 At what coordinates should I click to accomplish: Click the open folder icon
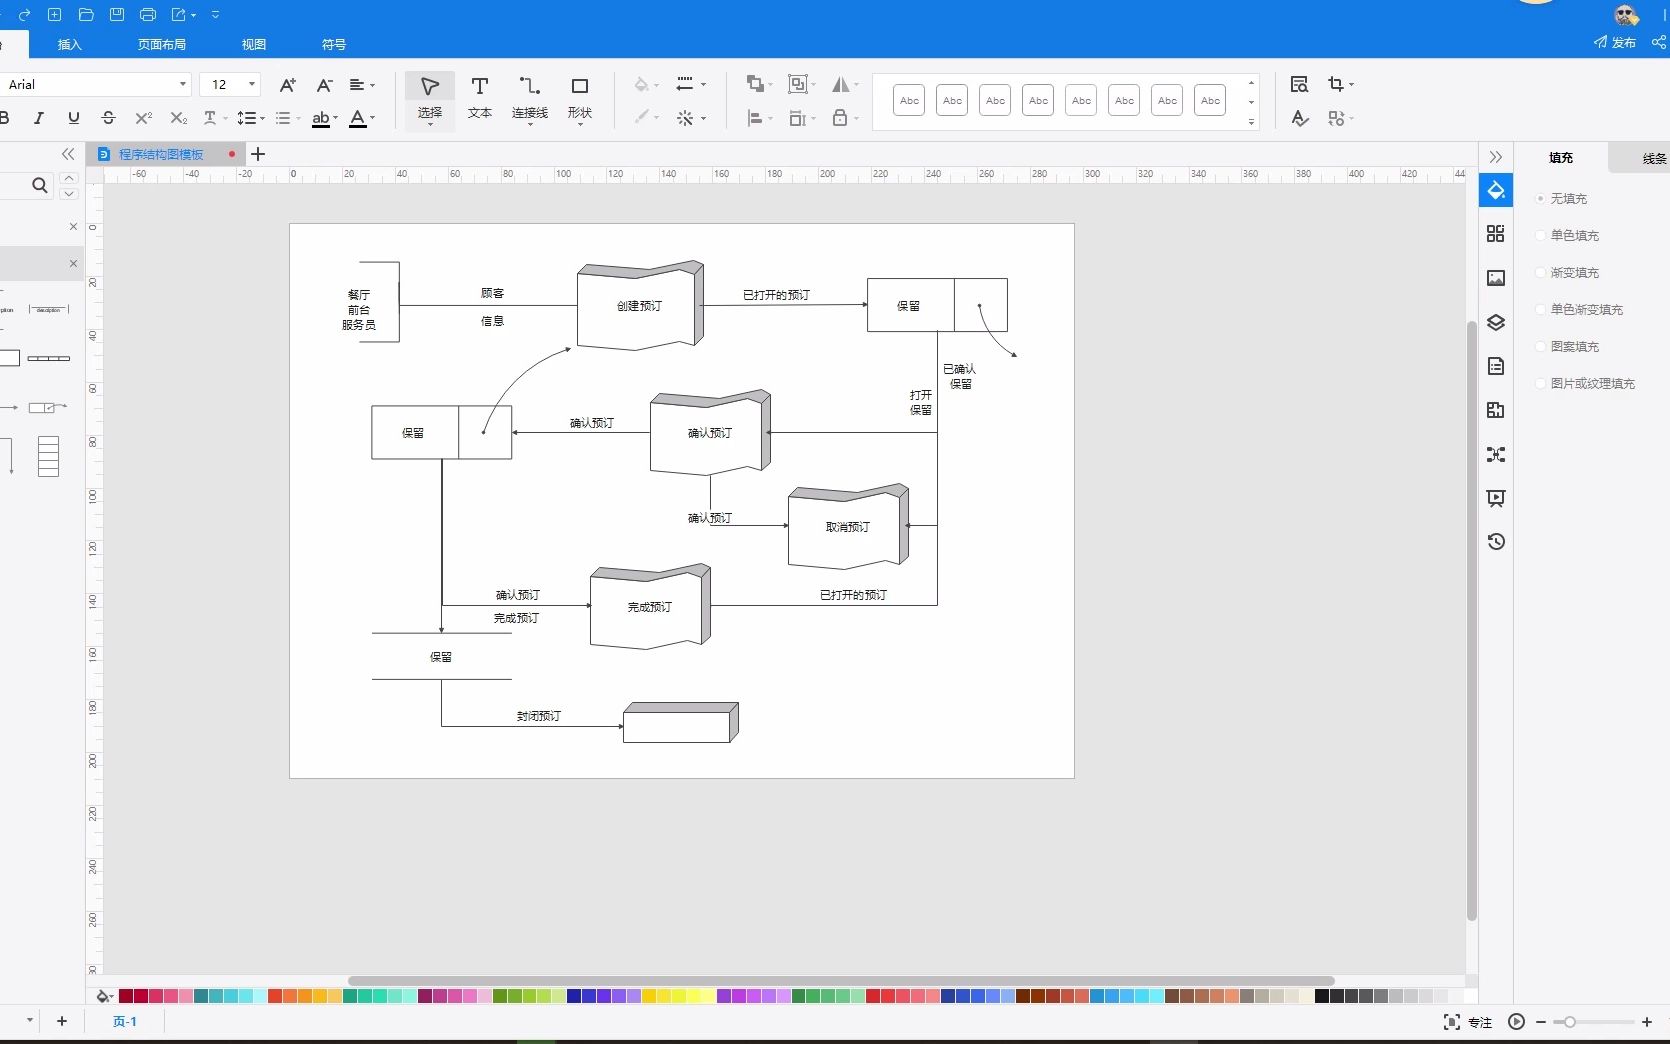point(86,15)
